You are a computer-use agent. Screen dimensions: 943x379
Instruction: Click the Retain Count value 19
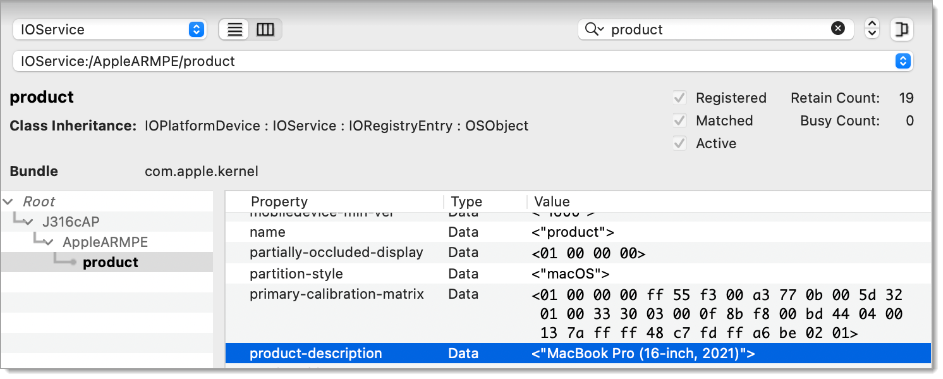pyautogui.click(x=906, y=98)
